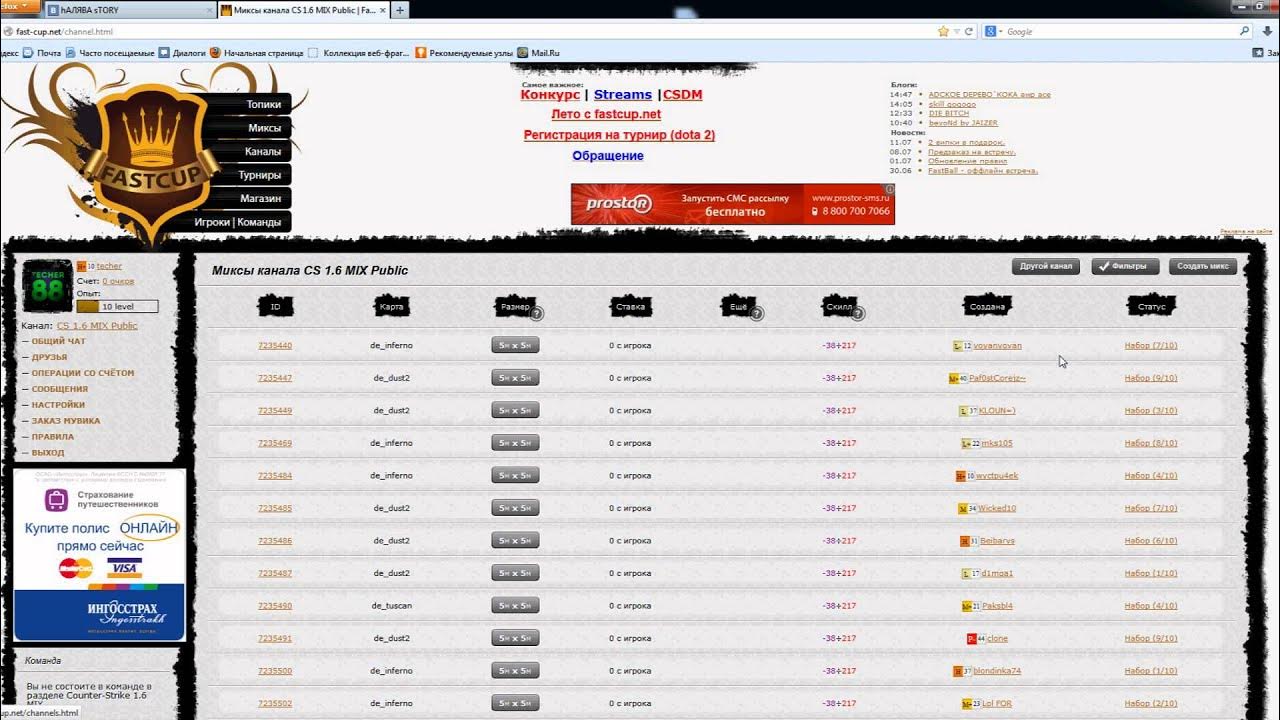Image resolution: width=1280 pixels, height=720 pixels.
Task: Open ОБЩИЙ ЧАТ in sidebar
Action: pyautogui.click(x=58, y=341)
